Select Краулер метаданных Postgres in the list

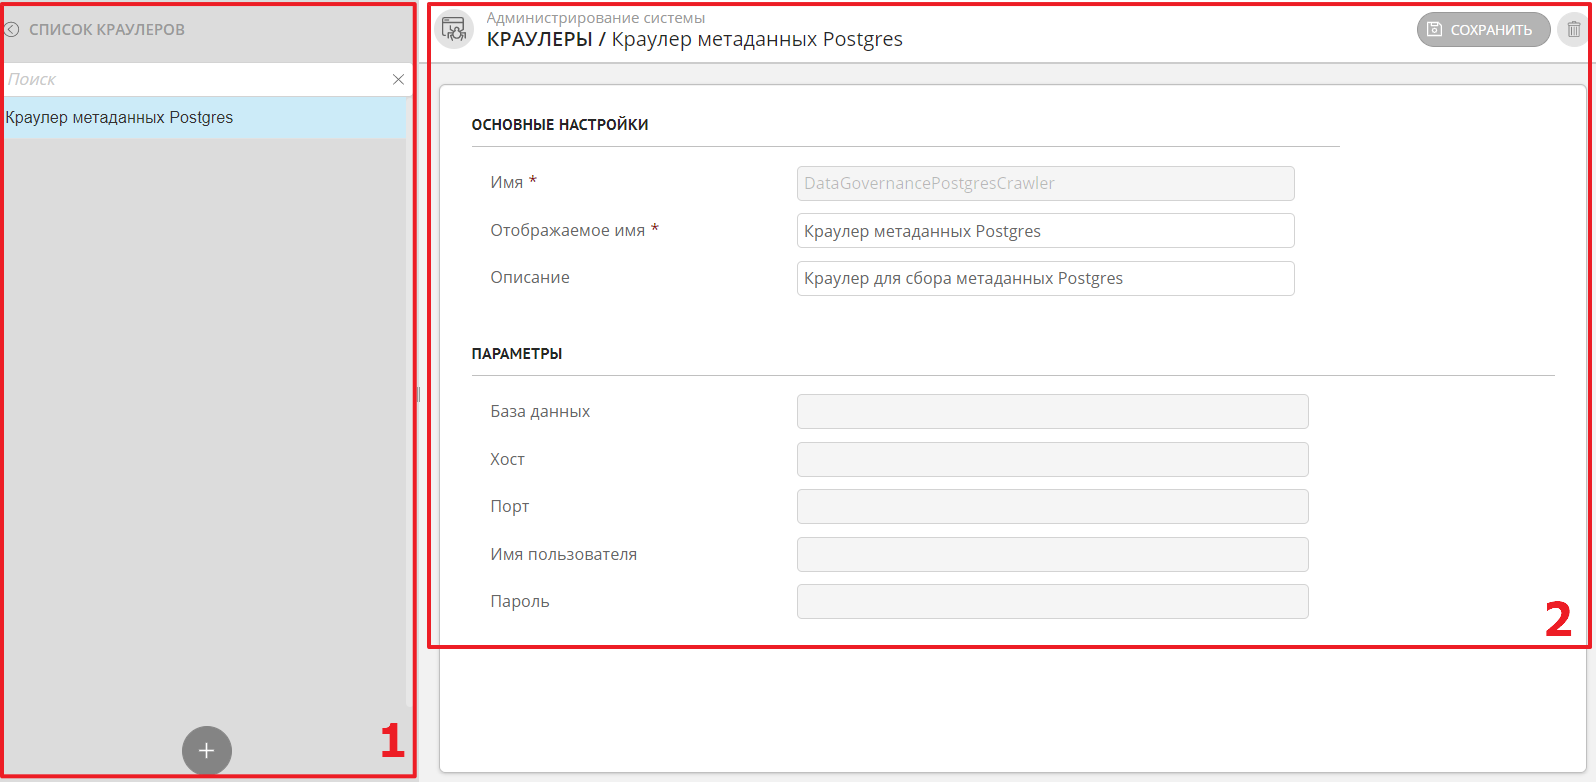coord(205,118)
